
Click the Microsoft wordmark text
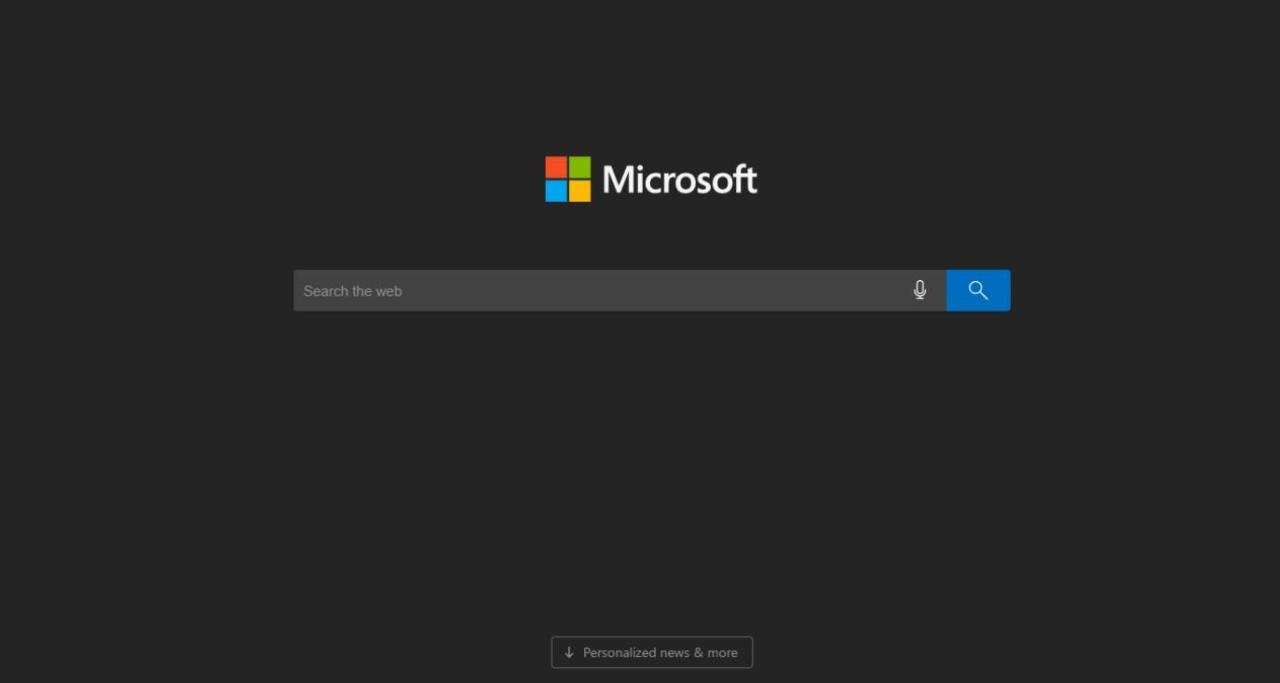(680, 180)
